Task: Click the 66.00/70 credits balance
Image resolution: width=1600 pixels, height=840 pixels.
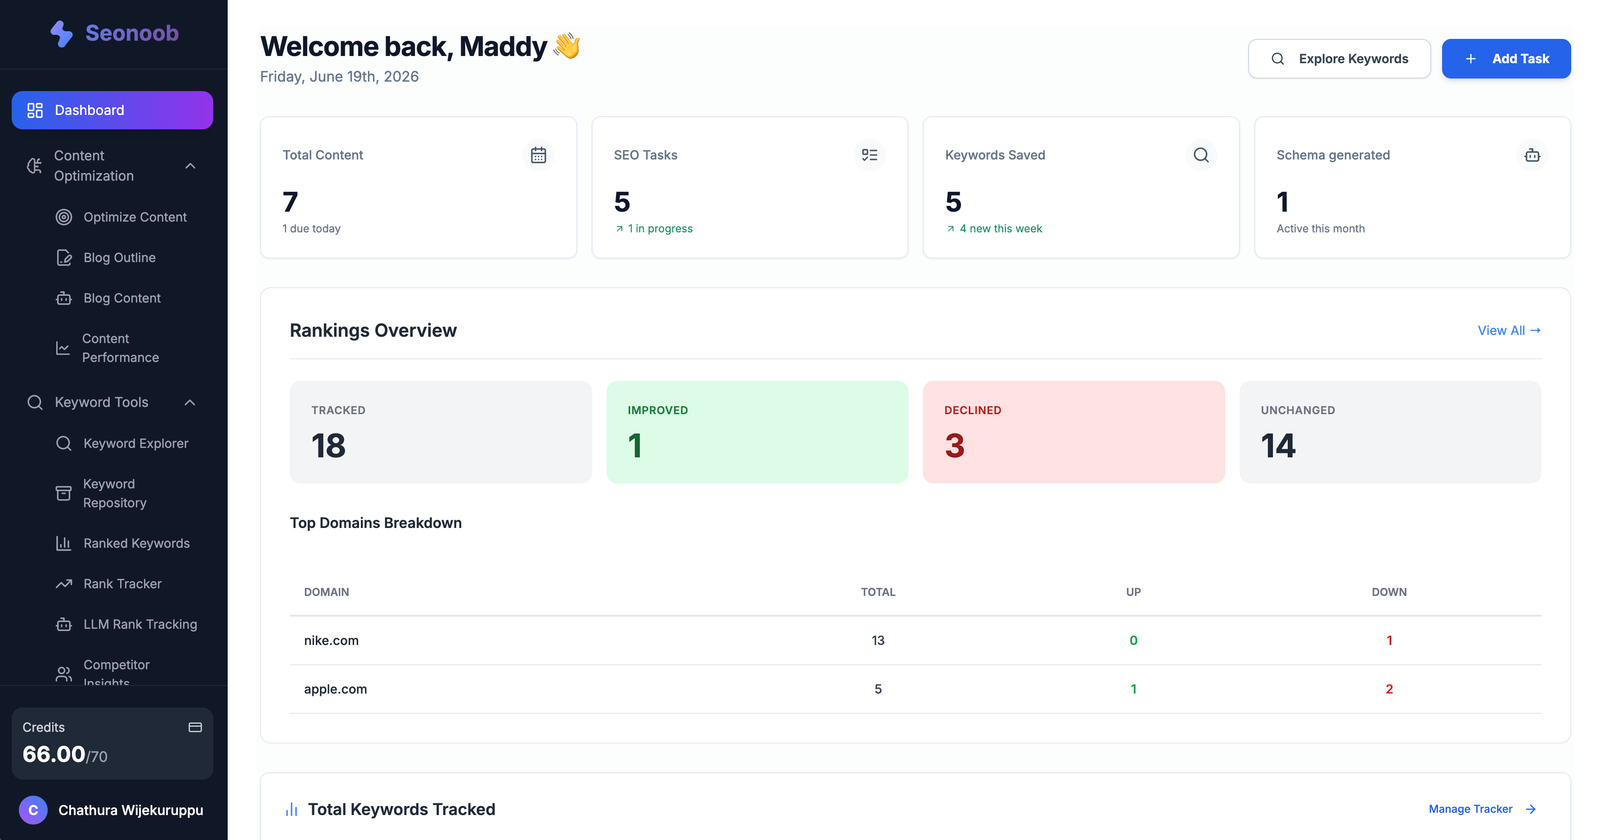Action: point(65,754)
